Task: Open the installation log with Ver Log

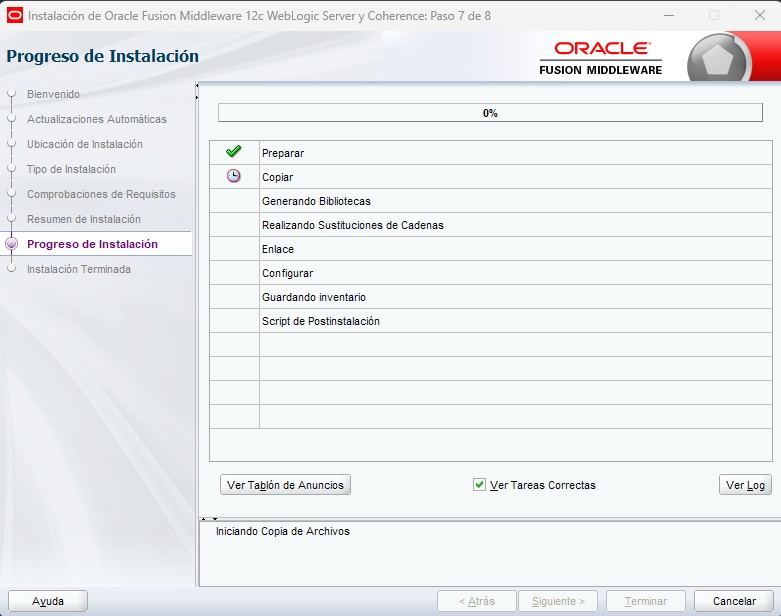Action: click(x=745, y=485)
